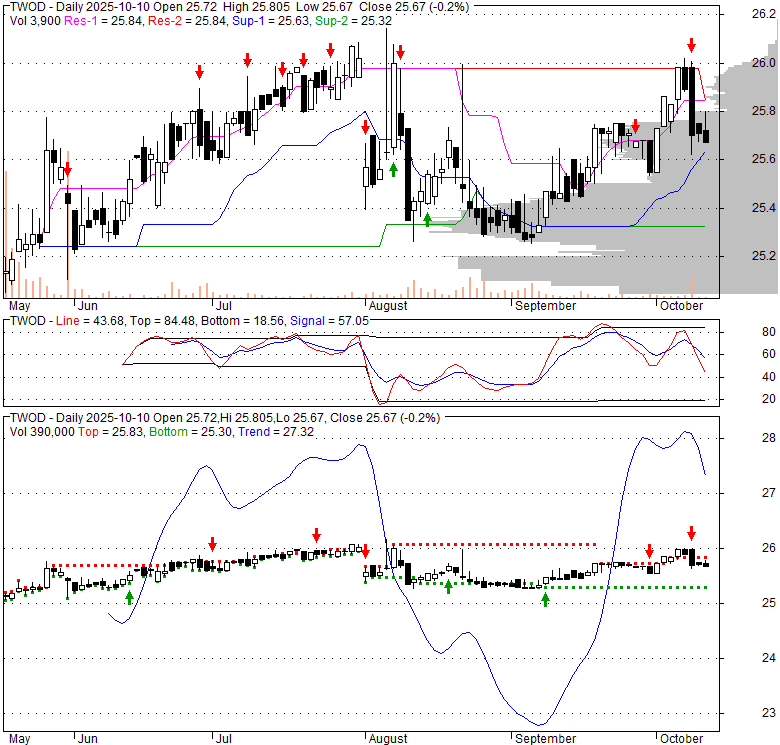Click the red down arrow in late June, top chart
This screenshot has height=745, width=780.
tap(199, 72)
